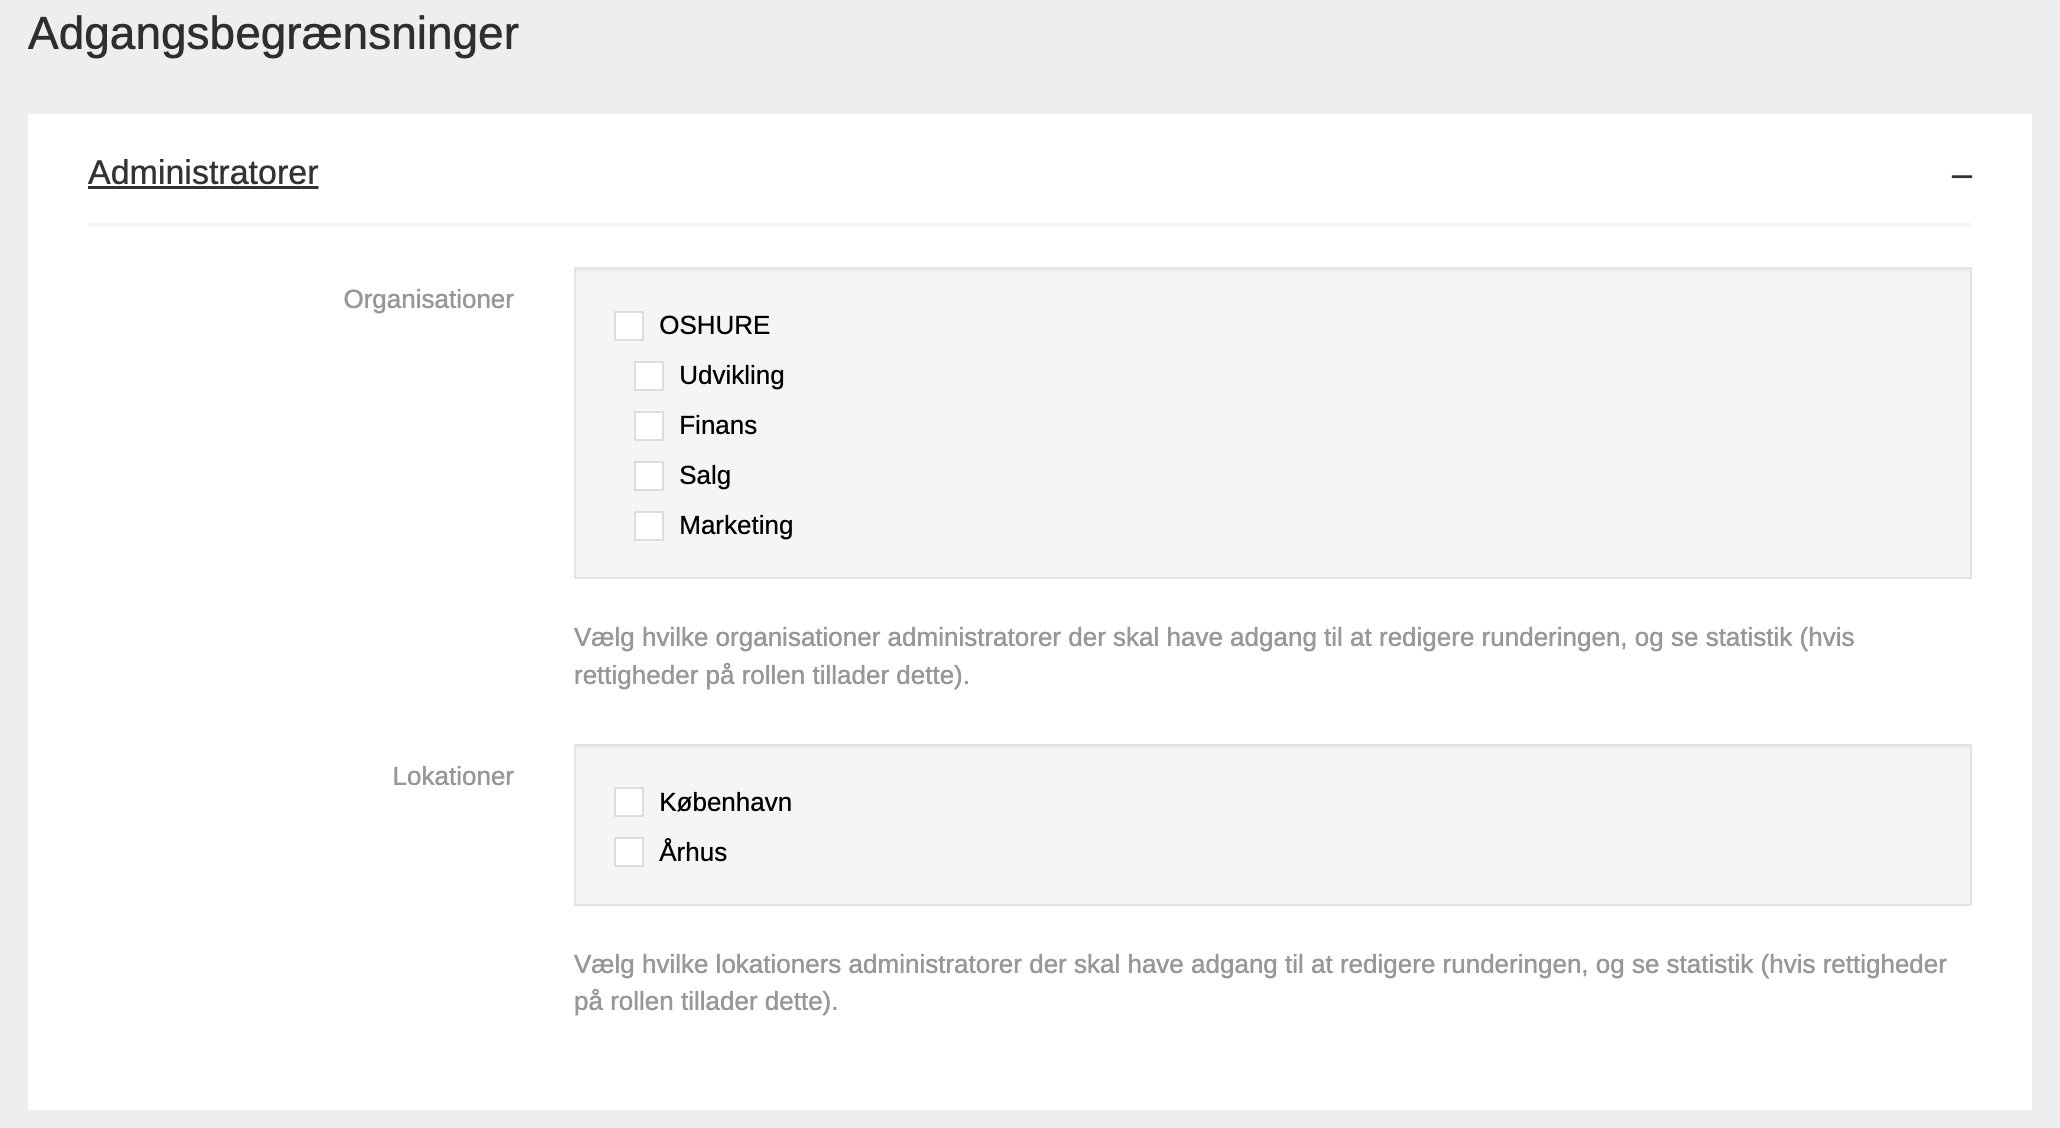Click the Marketing label text
2060x1128 pixels.
pyautogui.click(x=735, y=526)
